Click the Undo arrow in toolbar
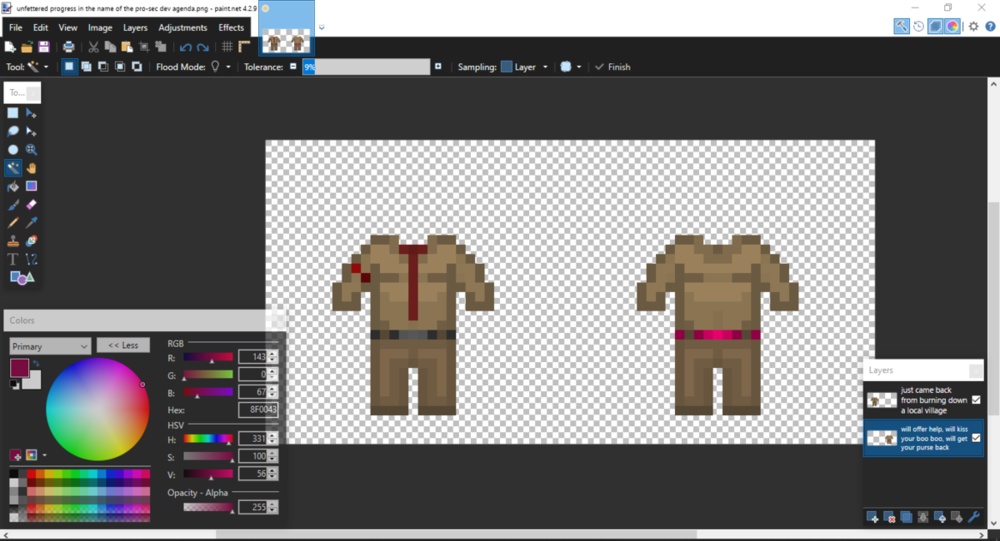 (x=185, y=47)
